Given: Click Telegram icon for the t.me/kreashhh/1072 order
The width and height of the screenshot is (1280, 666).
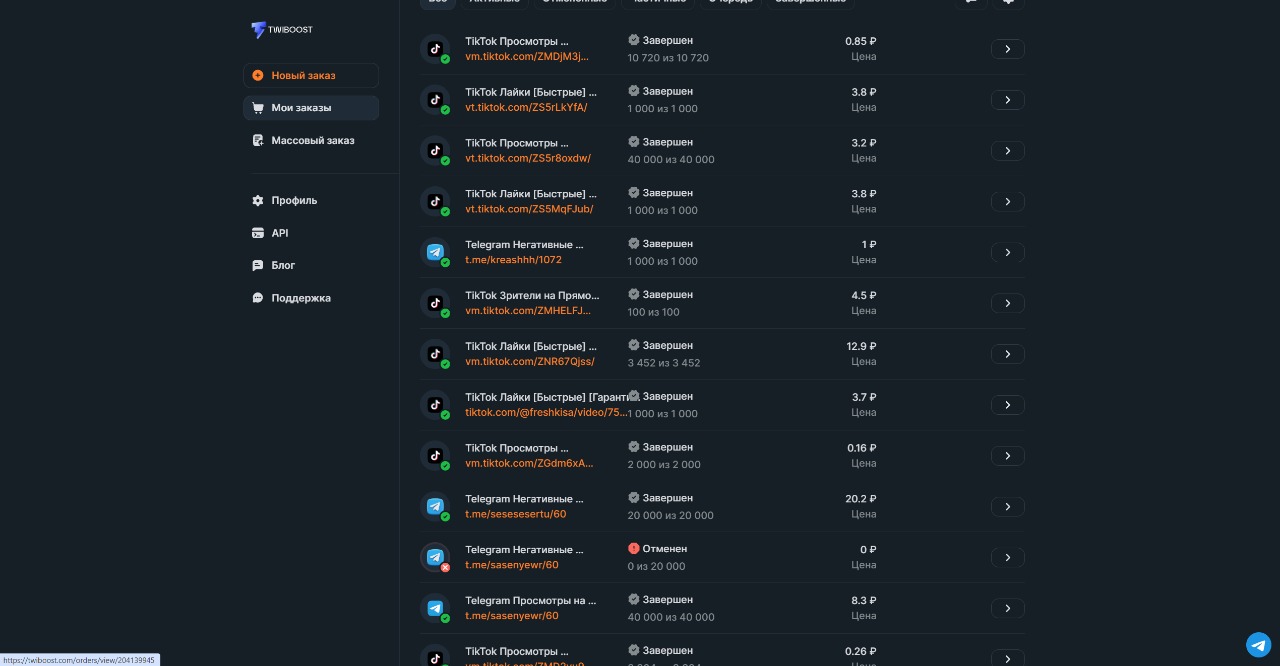Looking at the screenshot, I should point(435,253).
